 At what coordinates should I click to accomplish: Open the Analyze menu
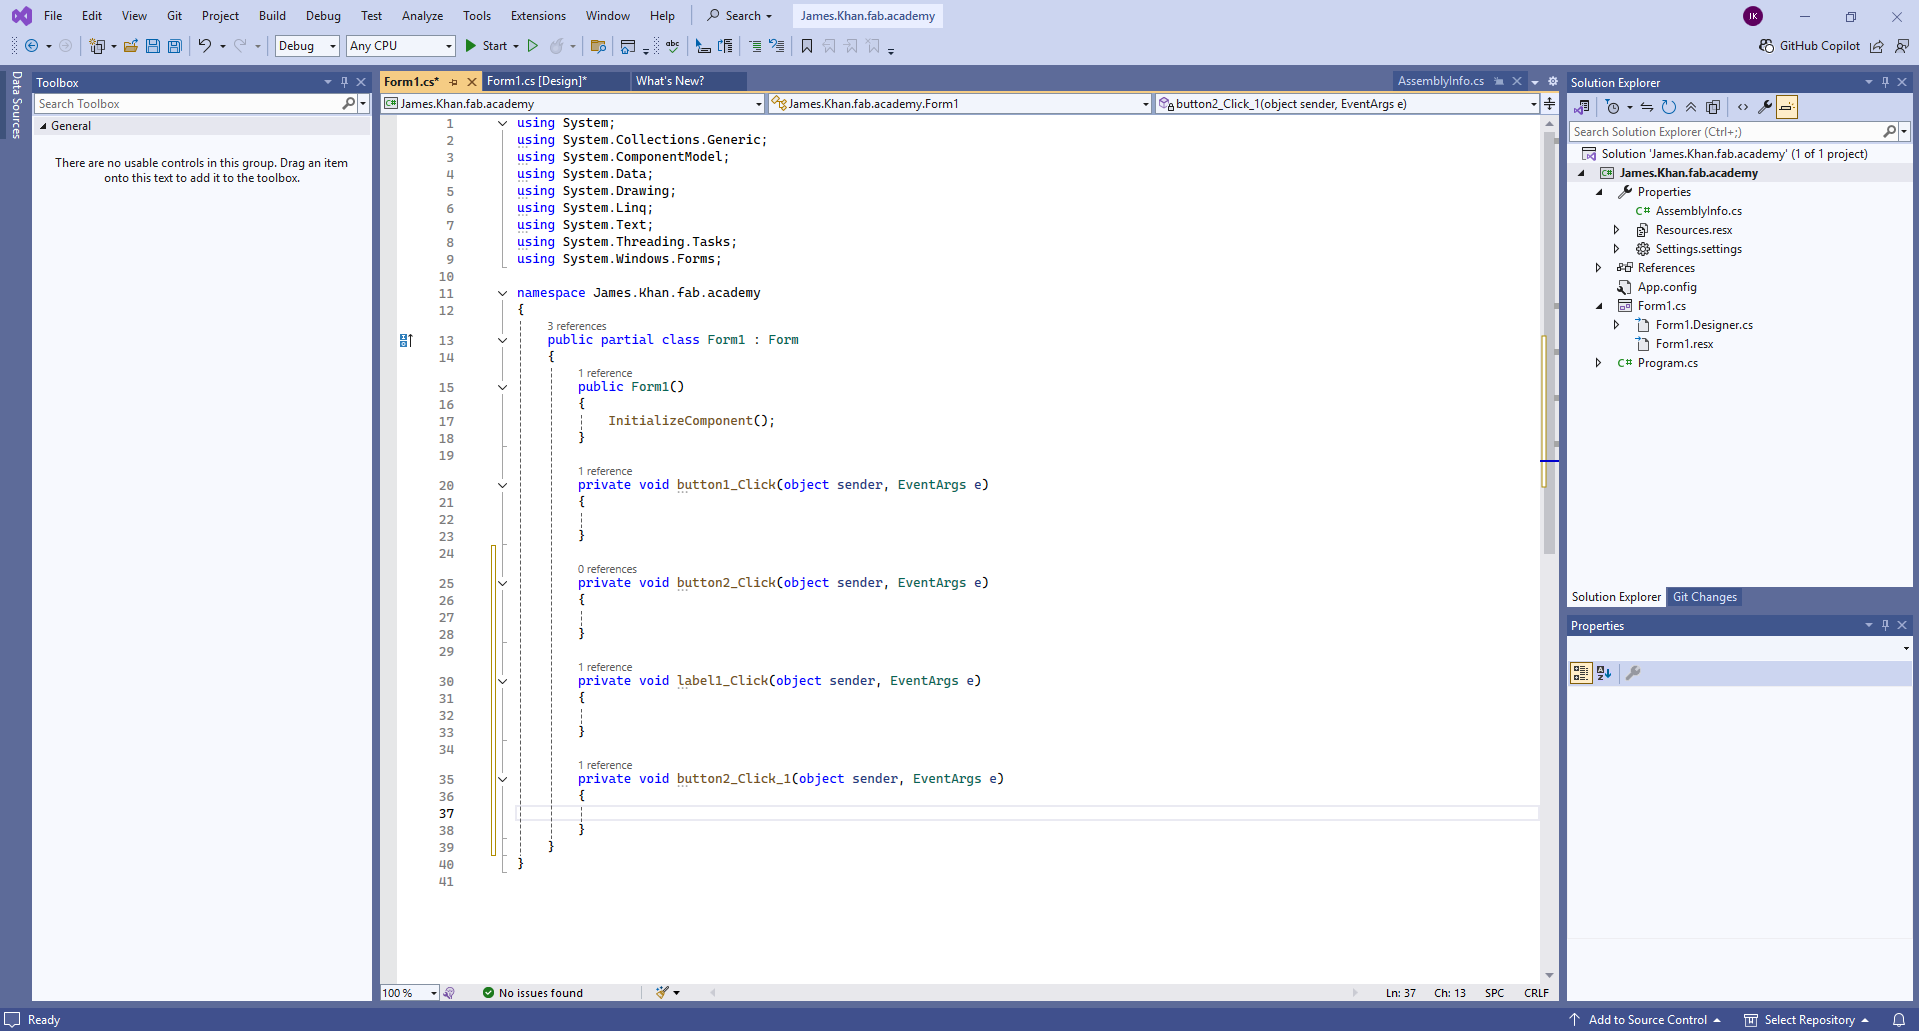pos(422,16)
